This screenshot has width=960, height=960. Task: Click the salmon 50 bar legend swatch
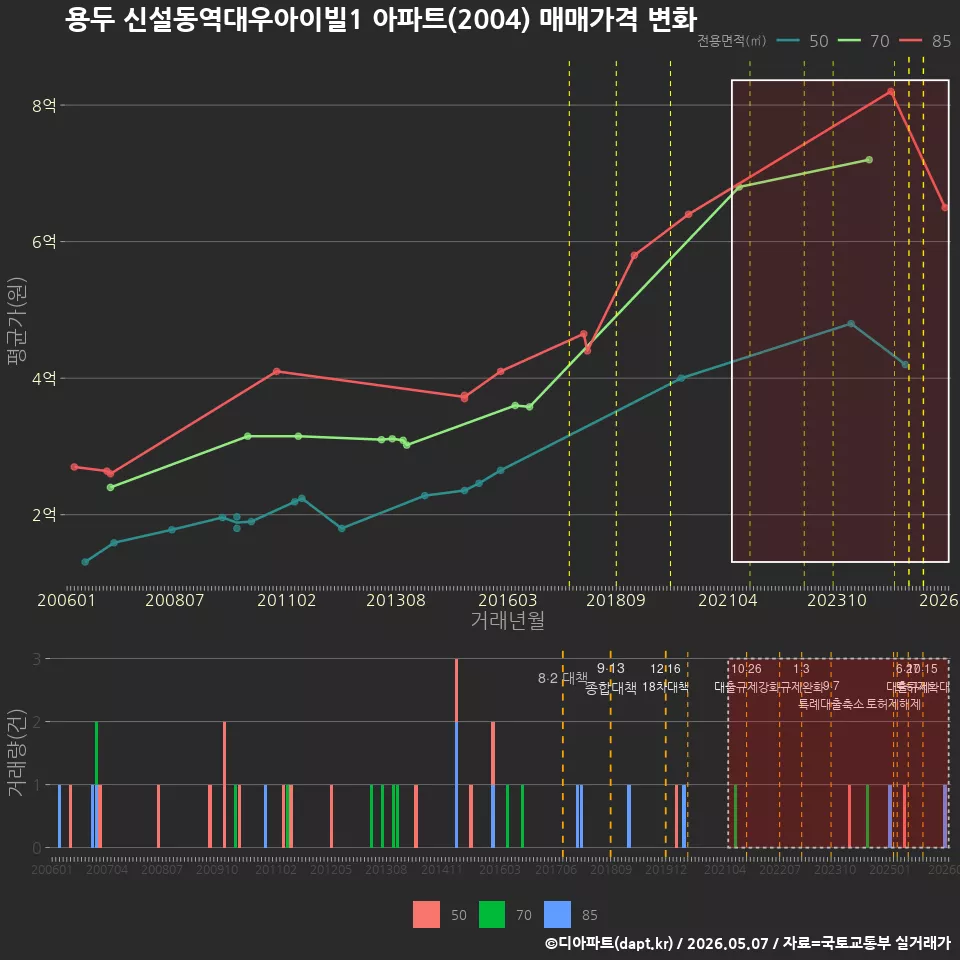pos(426,915)
